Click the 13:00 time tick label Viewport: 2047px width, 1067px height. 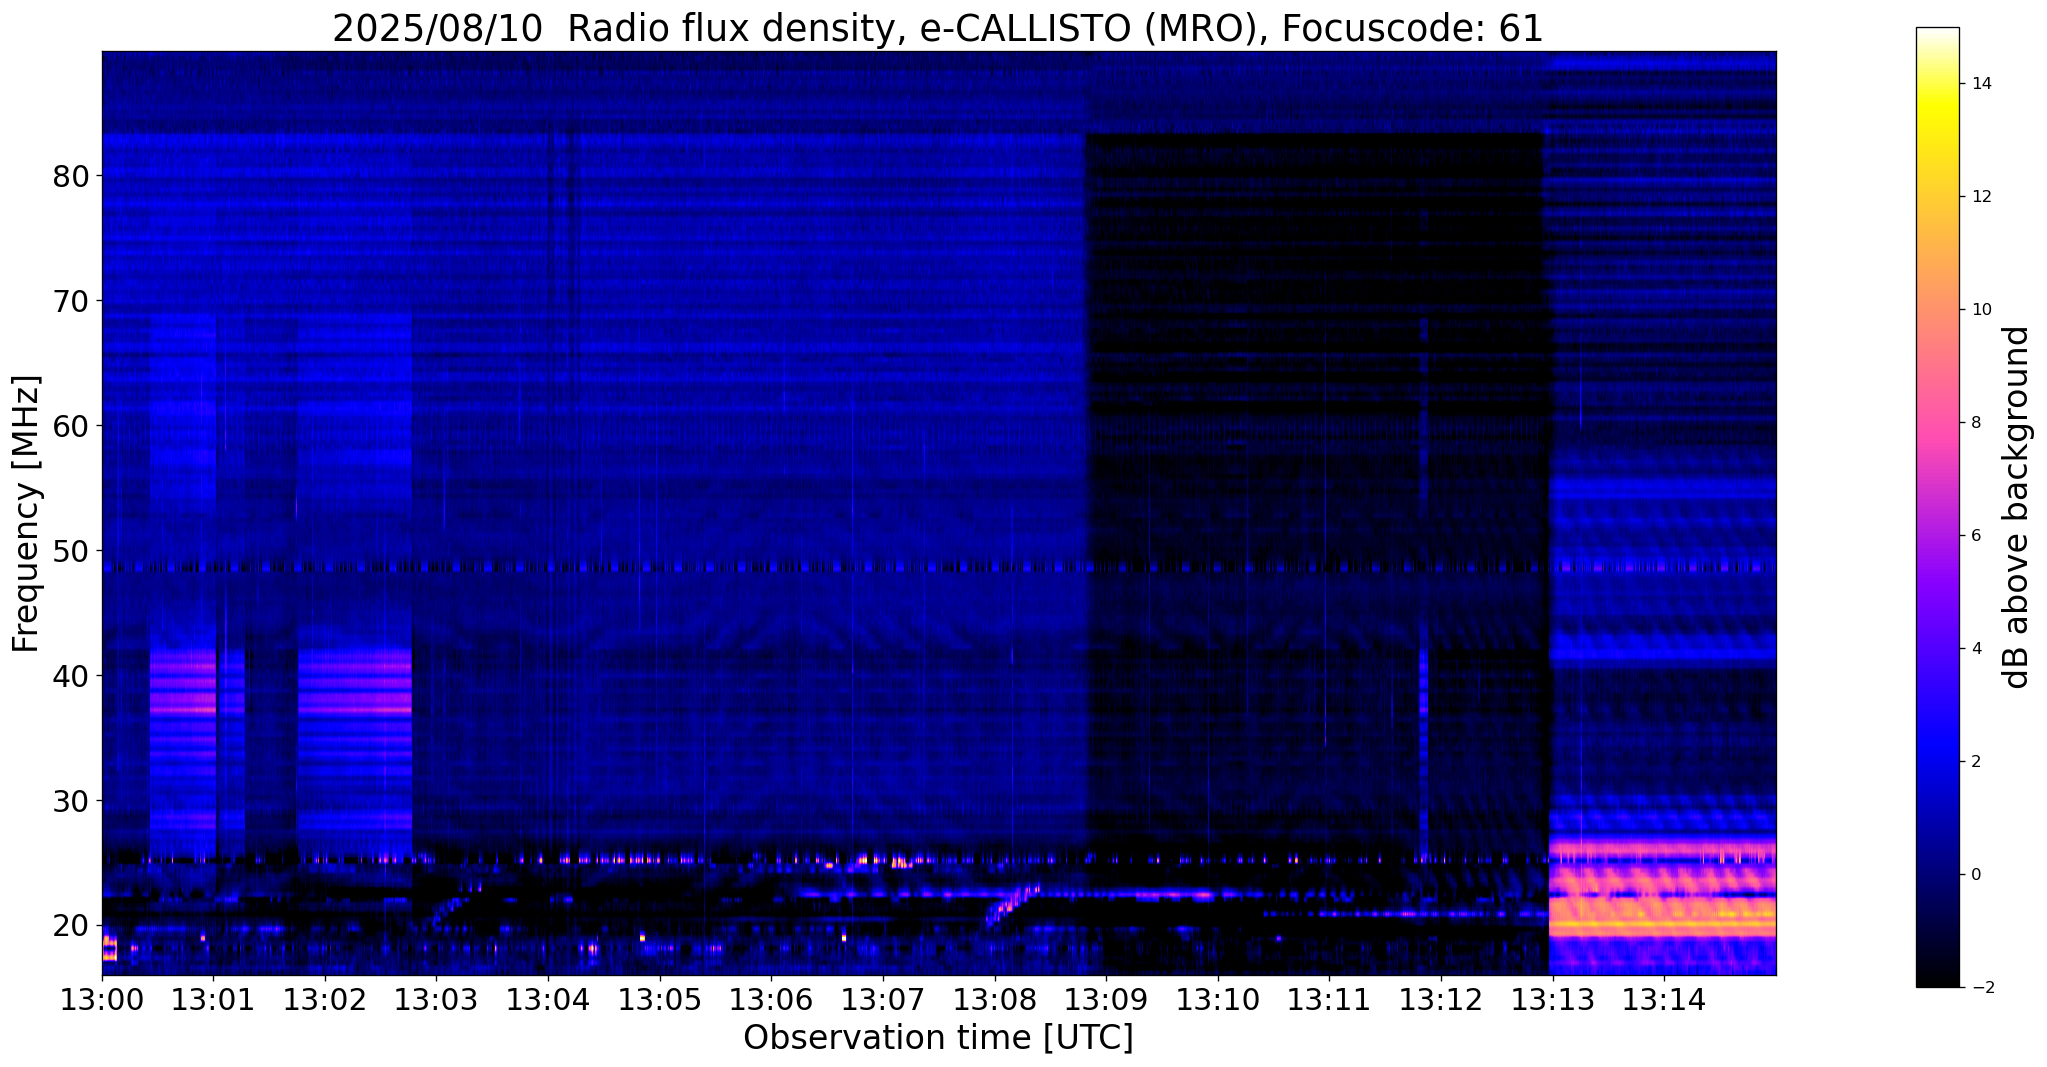(102, 1000)
